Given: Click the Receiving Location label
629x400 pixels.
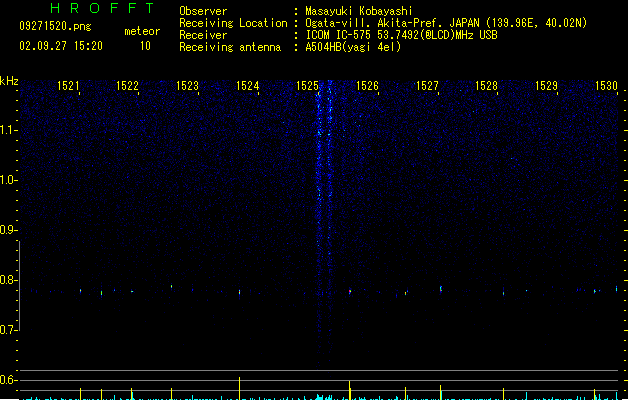Looking at the screenshot, I should 233,23.
